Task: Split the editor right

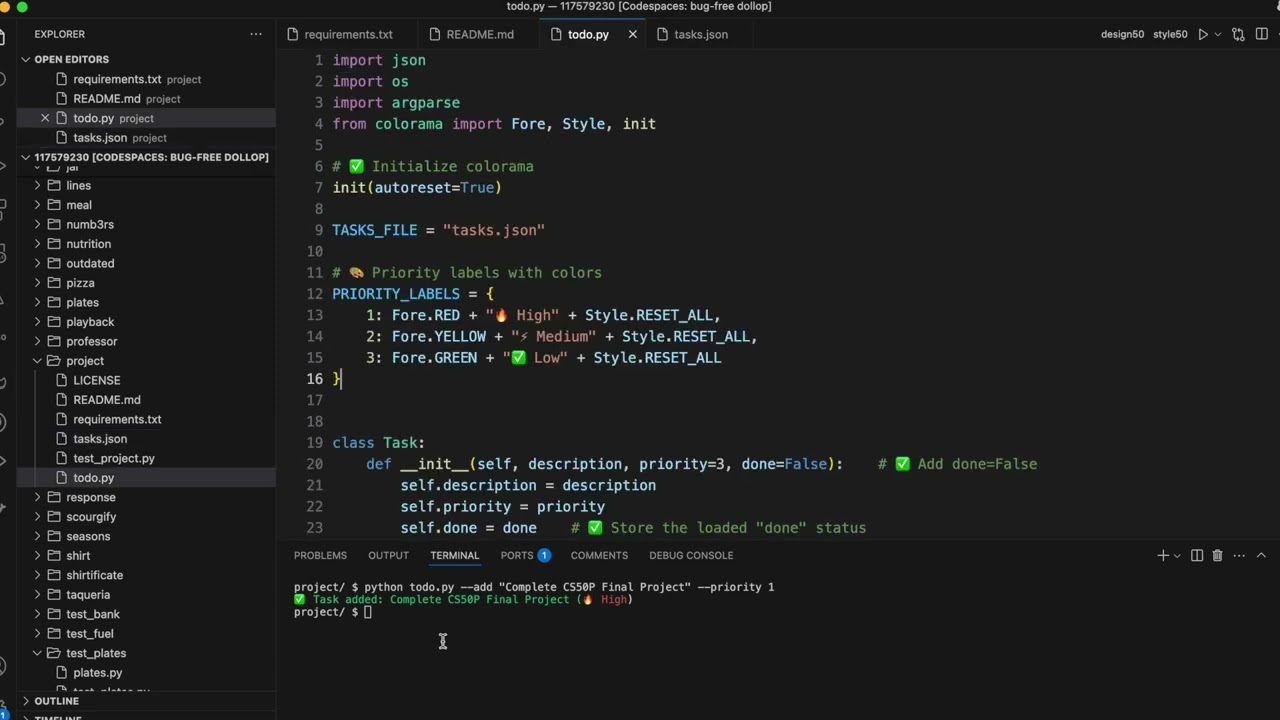Action: click(x=1261, y=34)
